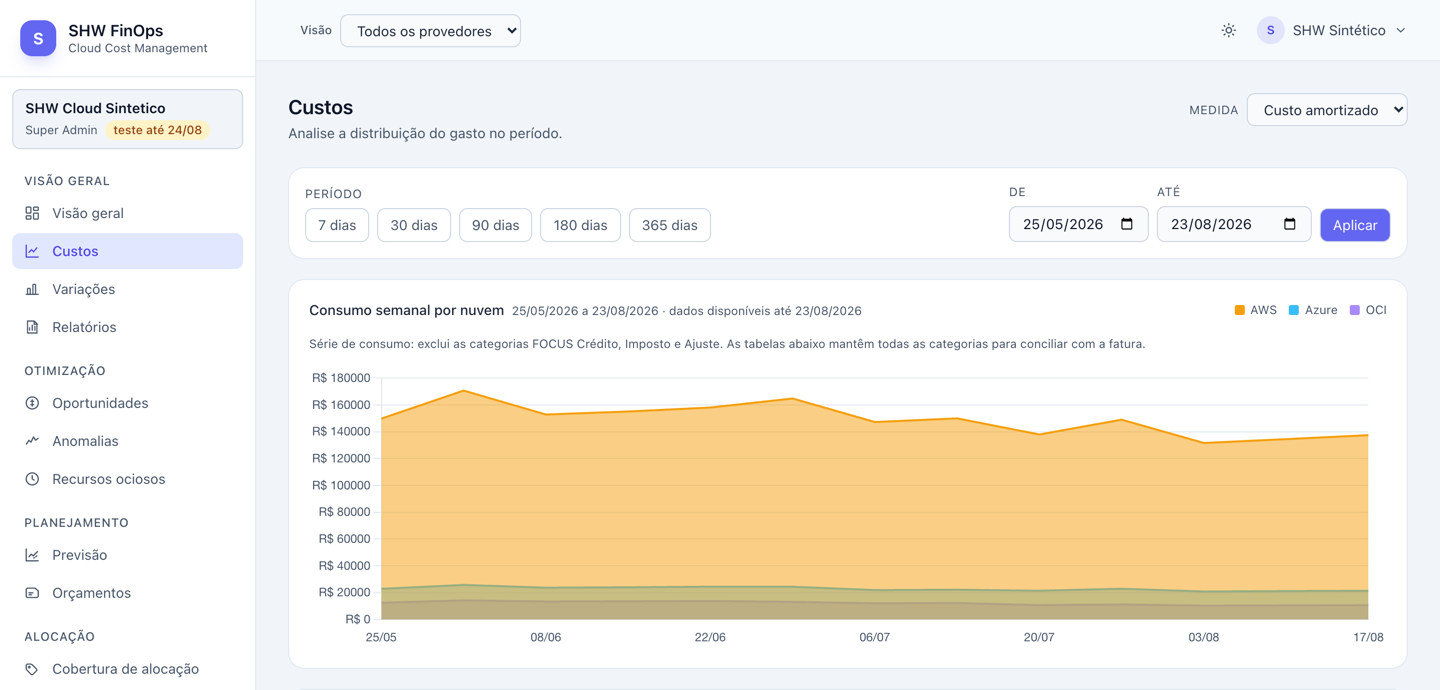Toggle the light/dark theme sun icon

tap(1228, 31)
